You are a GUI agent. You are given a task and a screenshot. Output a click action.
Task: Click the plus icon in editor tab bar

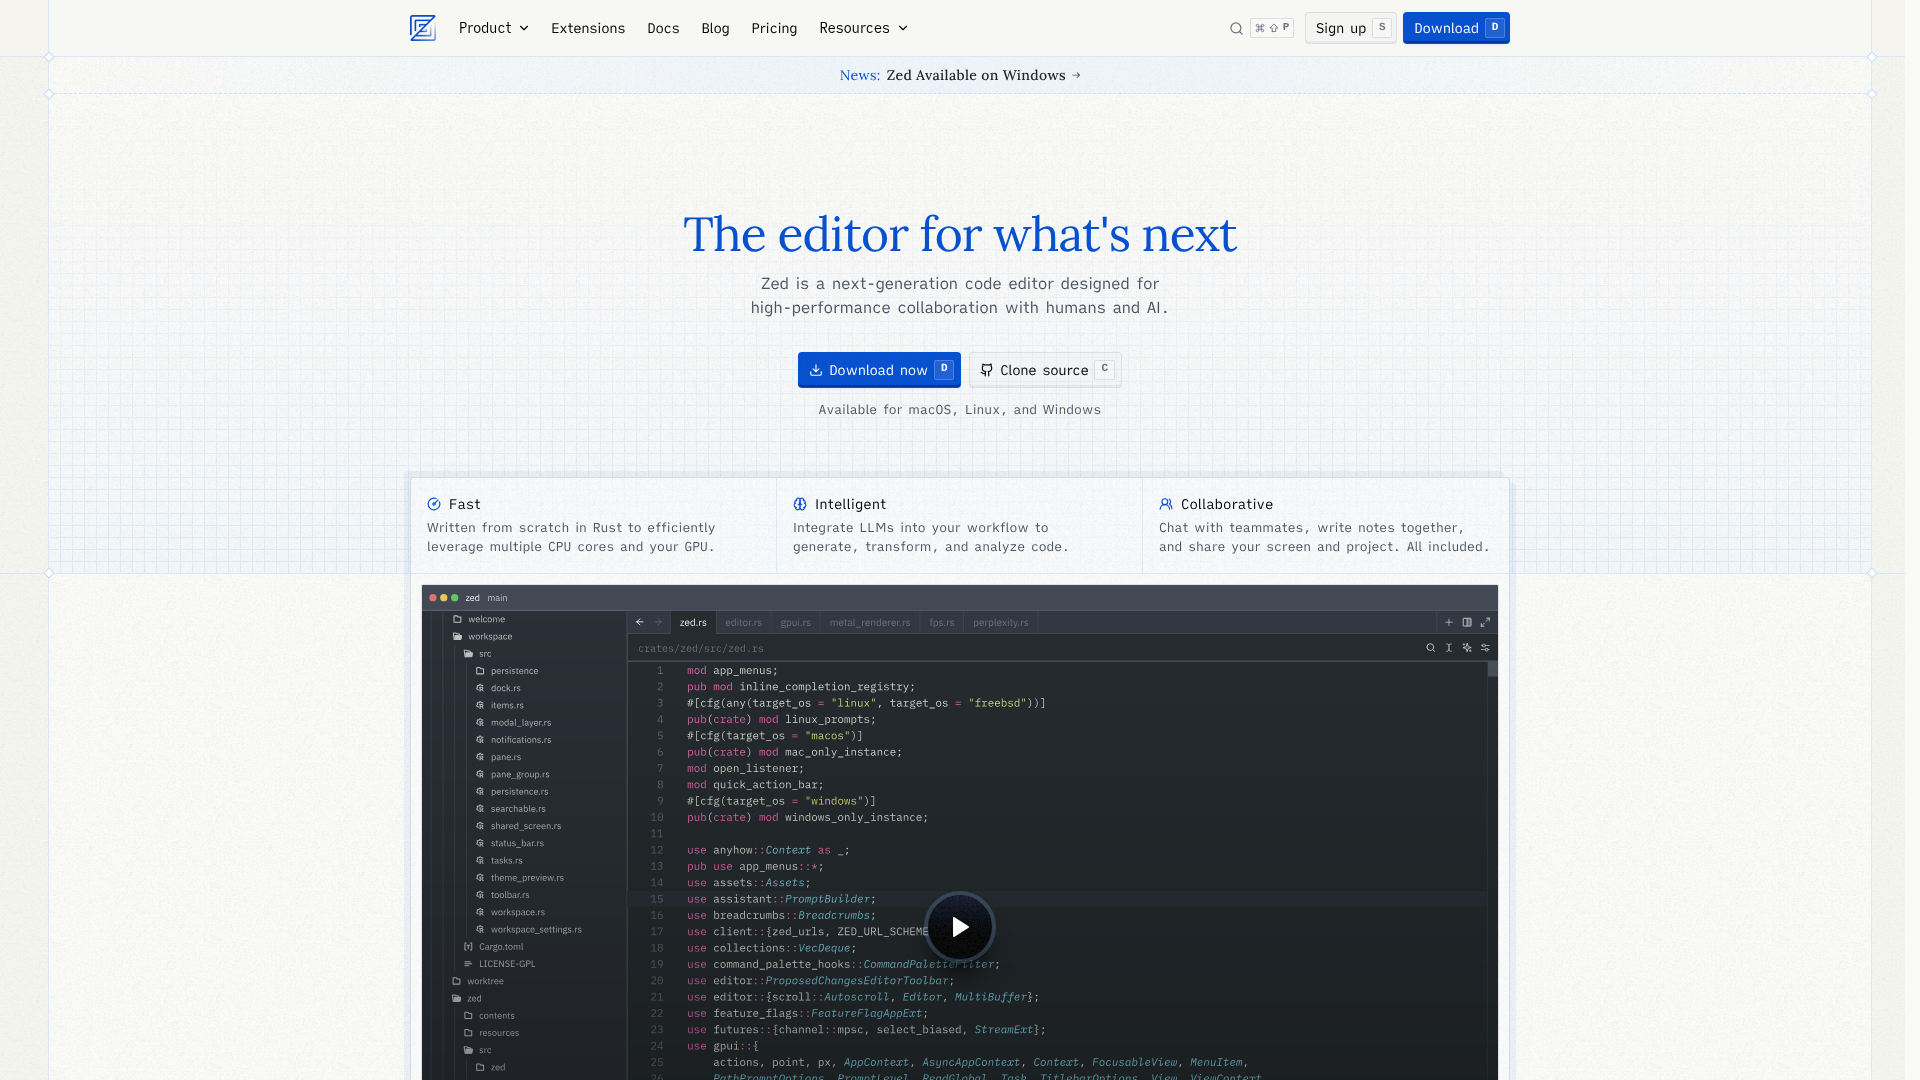click(1448, 622)
